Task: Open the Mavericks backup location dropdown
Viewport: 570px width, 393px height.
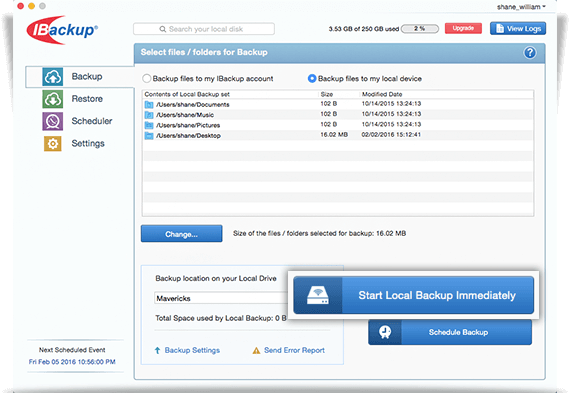Action: point(221,298)
